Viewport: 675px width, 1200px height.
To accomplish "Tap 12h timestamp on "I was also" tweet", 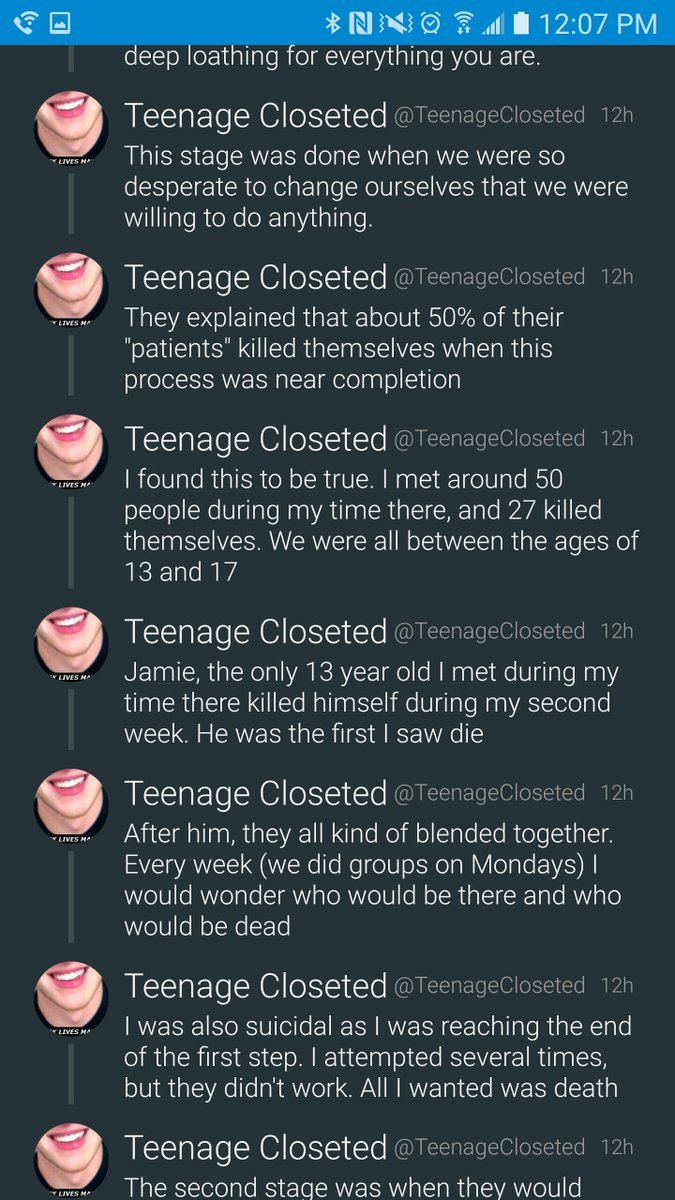I will pyautogui.click(x=617, y=985).
